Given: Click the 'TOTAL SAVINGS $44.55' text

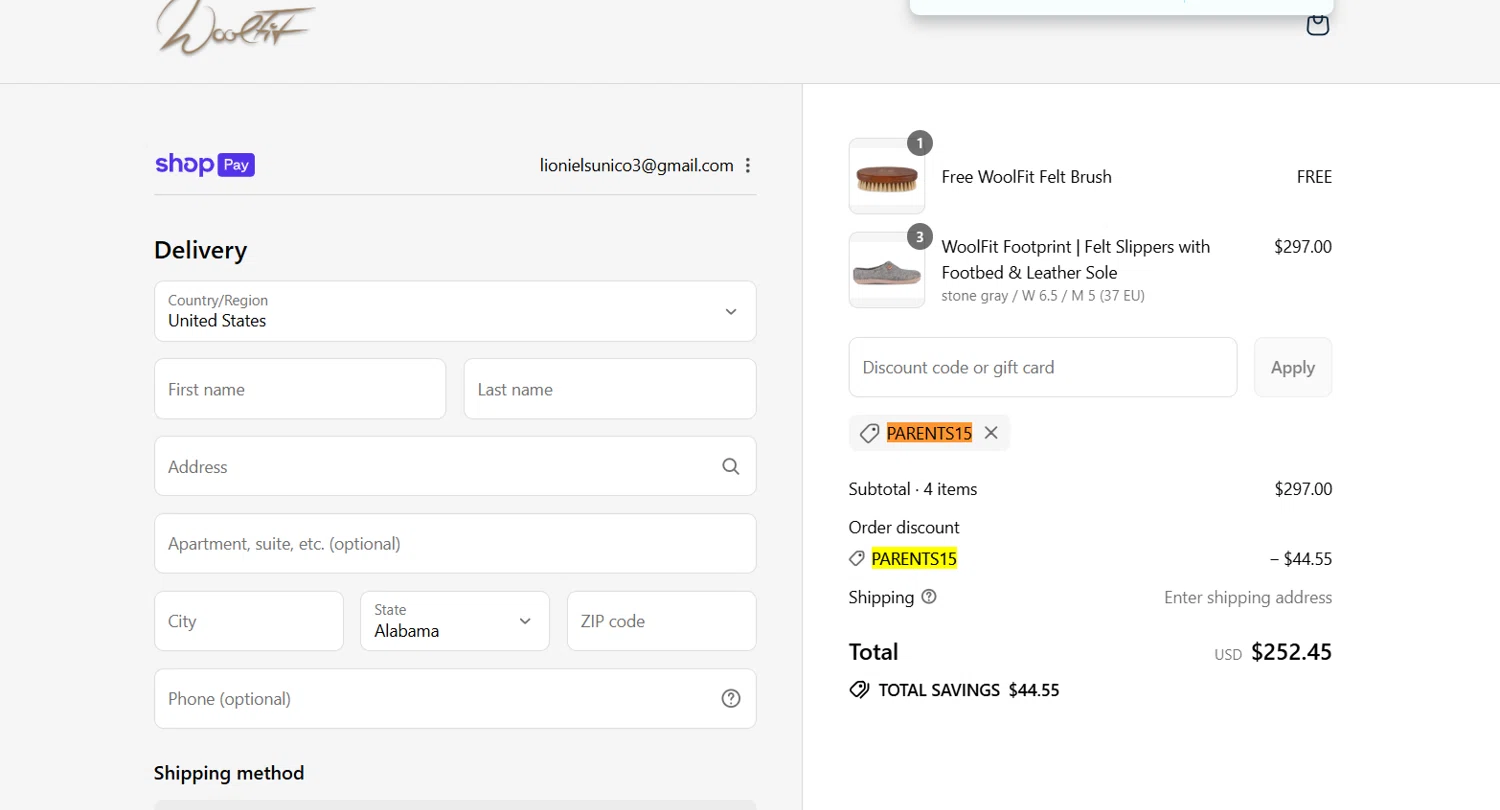Looking at the screenshot, I should tap(969, 690).
